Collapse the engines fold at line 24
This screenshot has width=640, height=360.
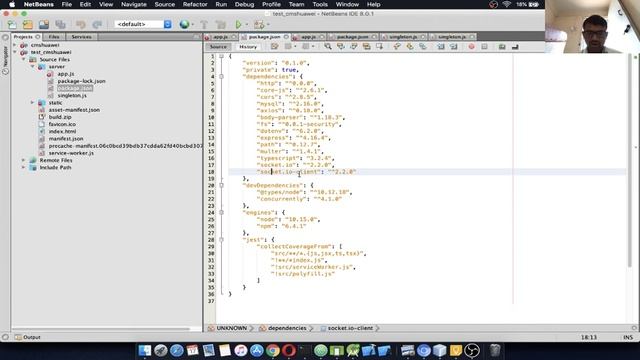[x=222, y=213]
